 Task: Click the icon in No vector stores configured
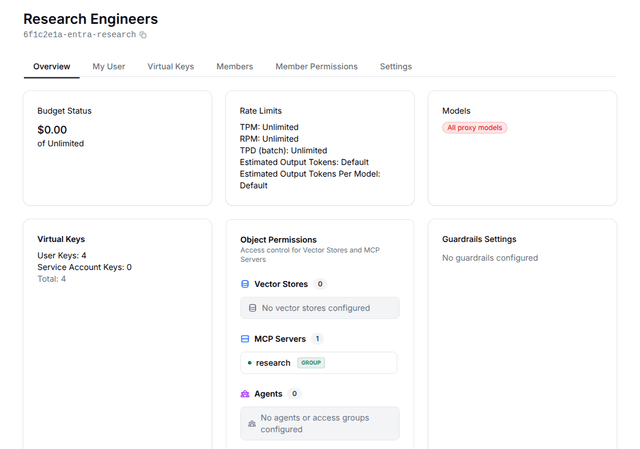[253, 308]
